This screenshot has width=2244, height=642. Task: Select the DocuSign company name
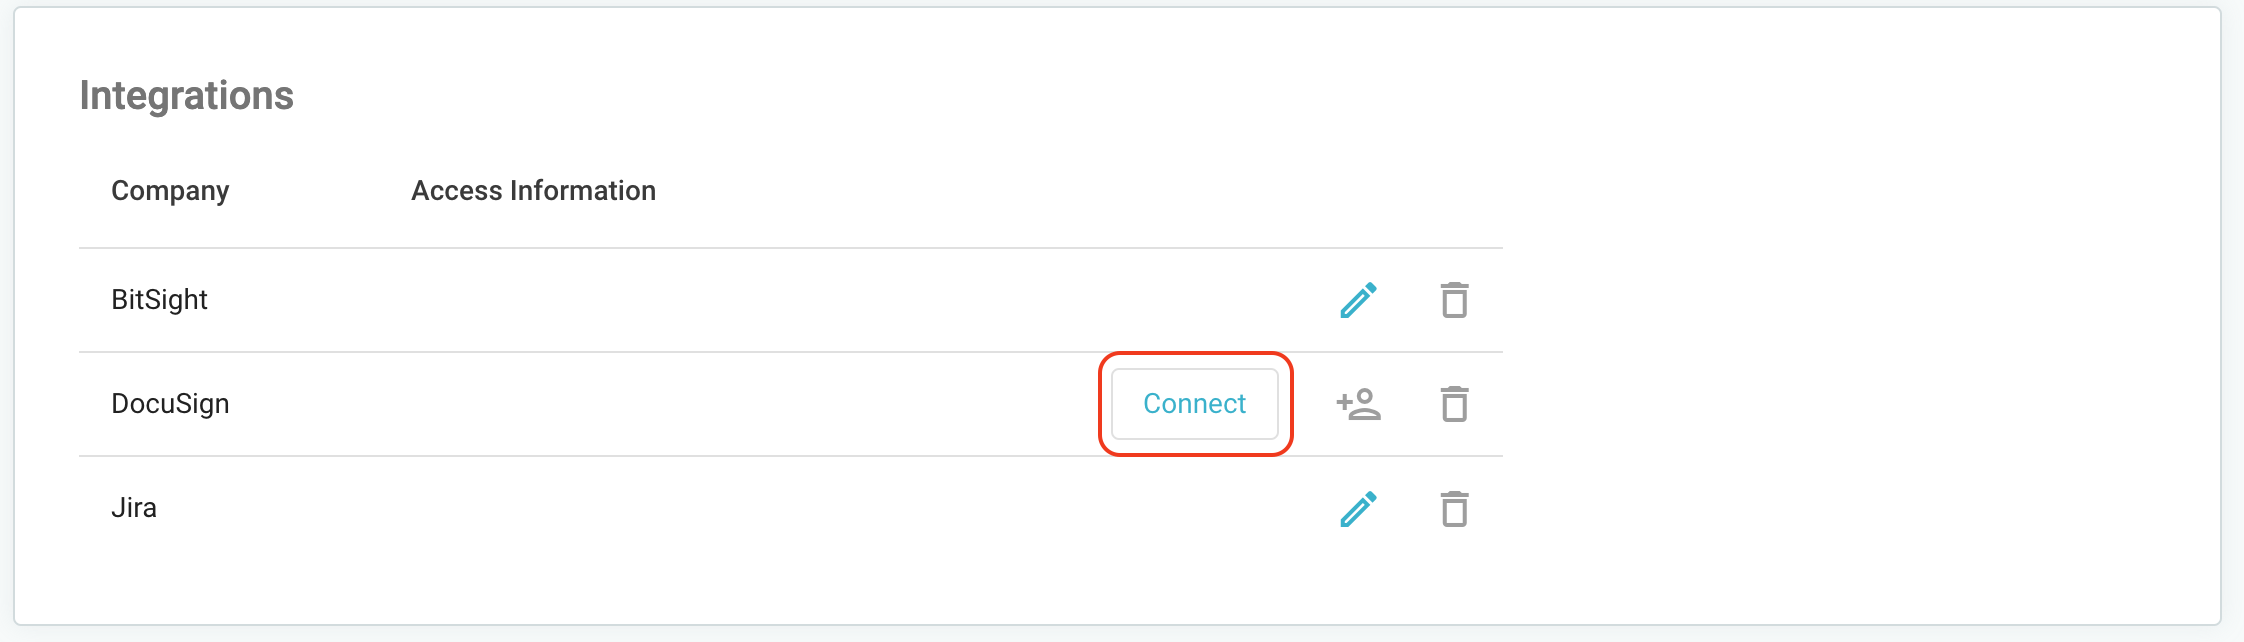171,404
